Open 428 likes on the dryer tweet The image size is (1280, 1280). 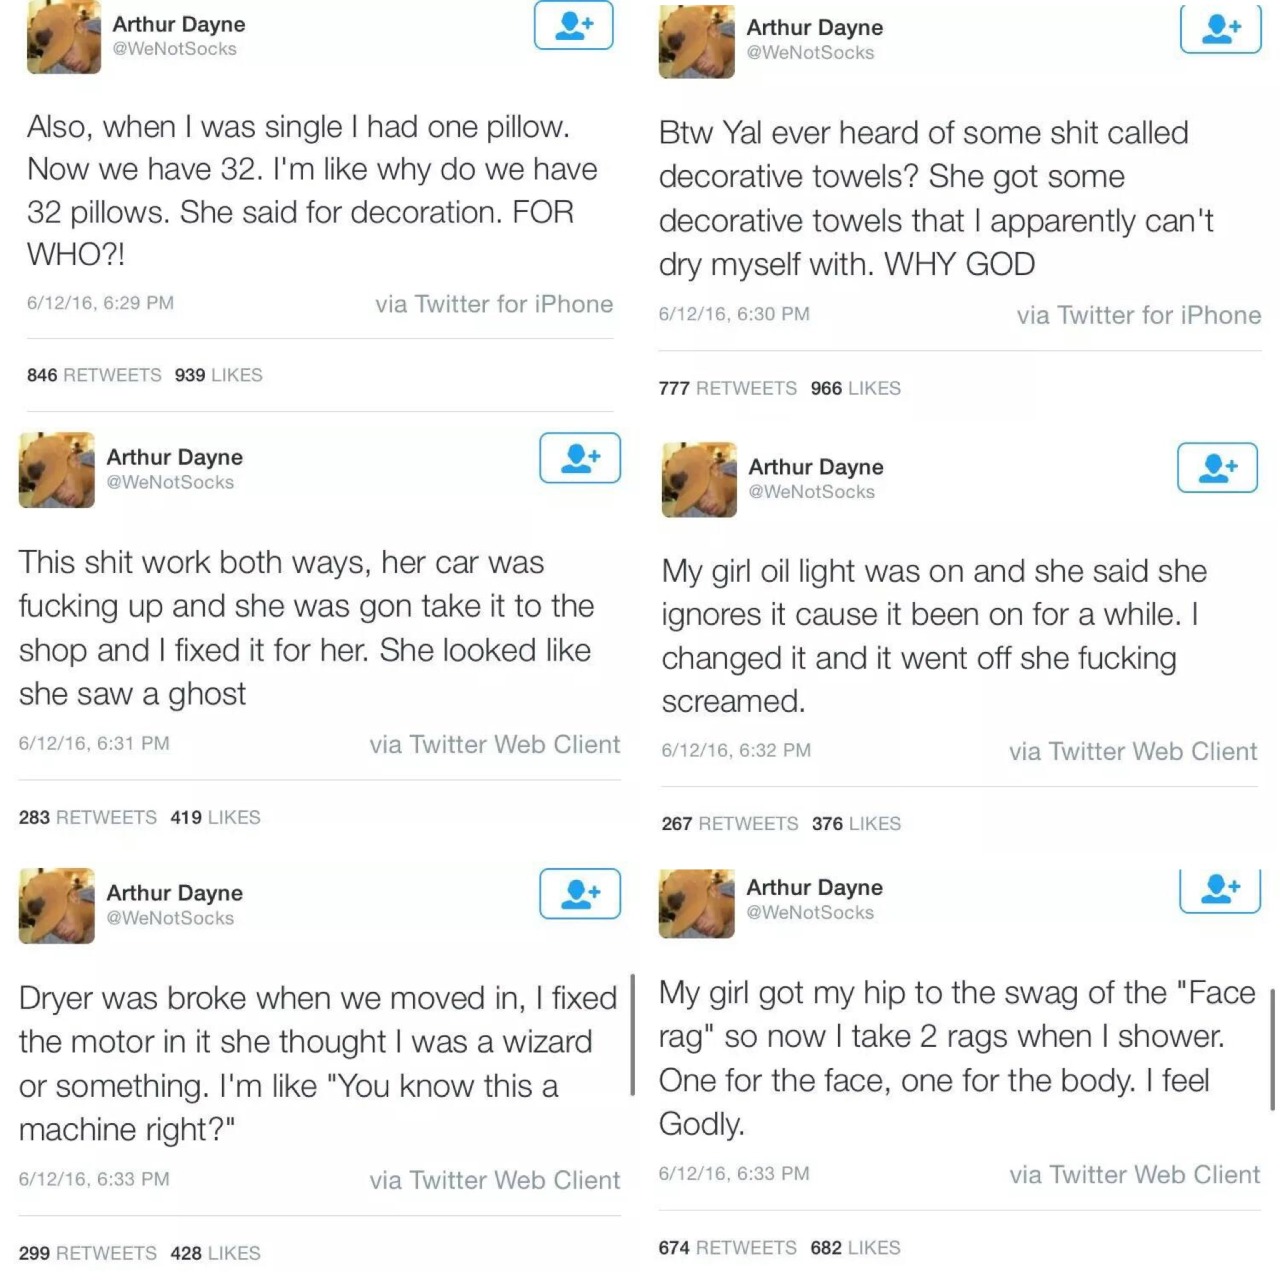pyautogui.click(x=215, y=1253)
